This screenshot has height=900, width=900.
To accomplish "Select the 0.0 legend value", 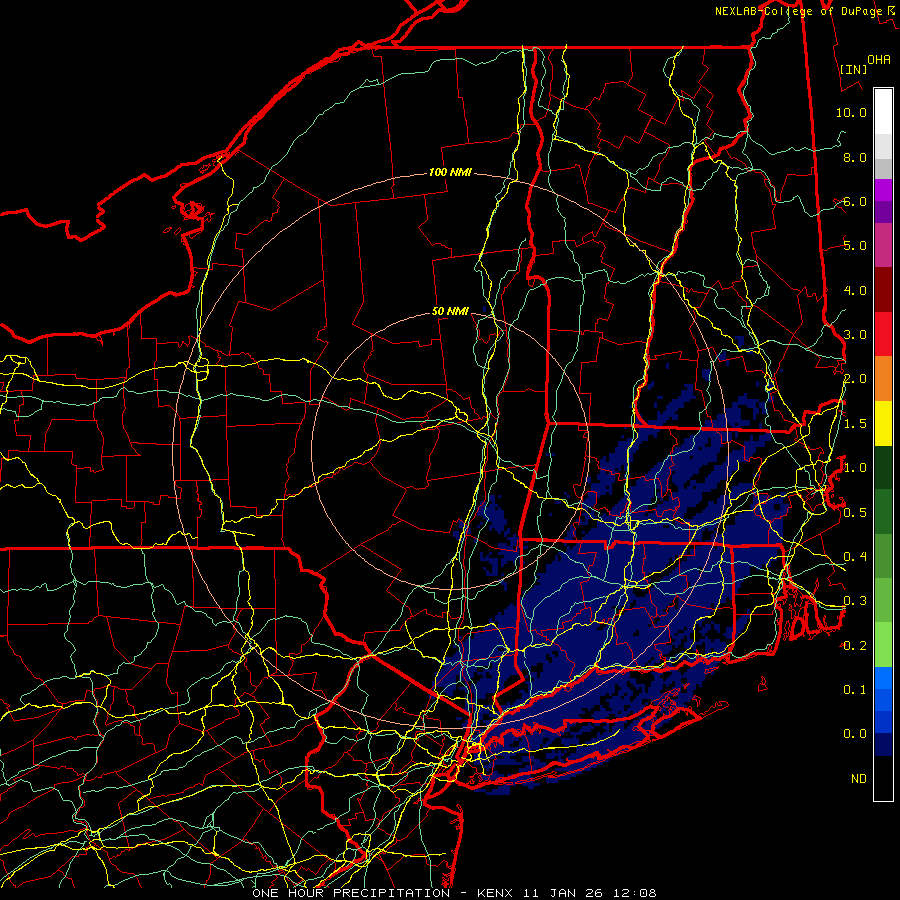I will pyautogui.click(x=855, y=734).
